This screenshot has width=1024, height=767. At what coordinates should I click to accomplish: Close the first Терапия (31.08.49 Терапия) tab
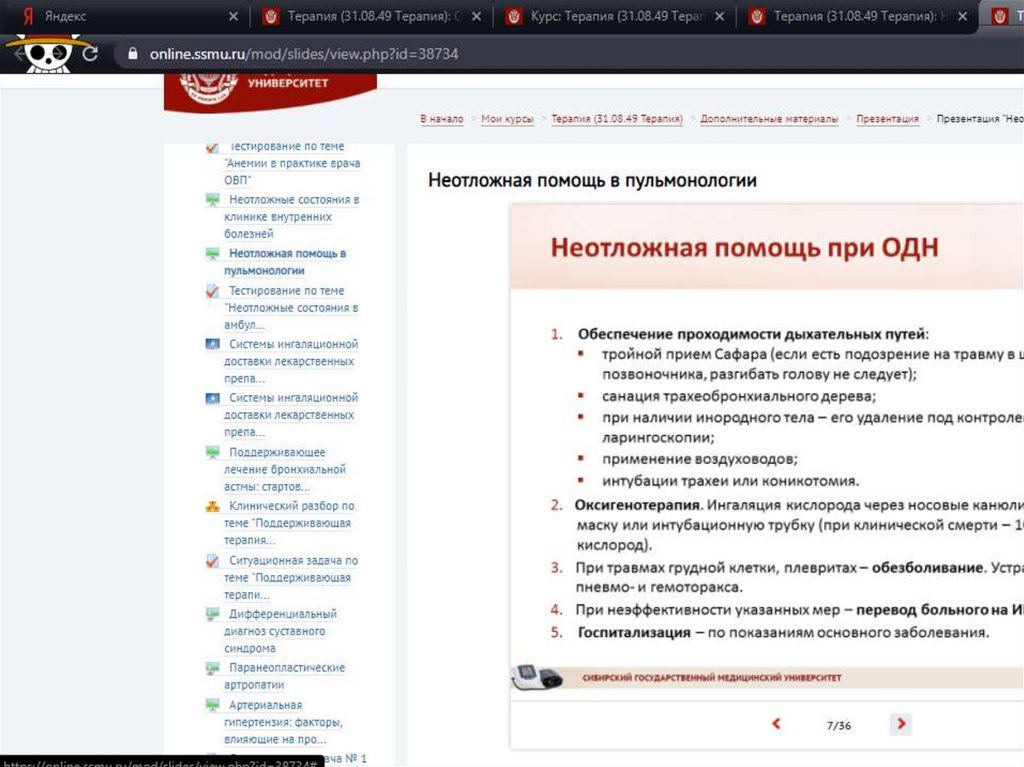(476, 16)
